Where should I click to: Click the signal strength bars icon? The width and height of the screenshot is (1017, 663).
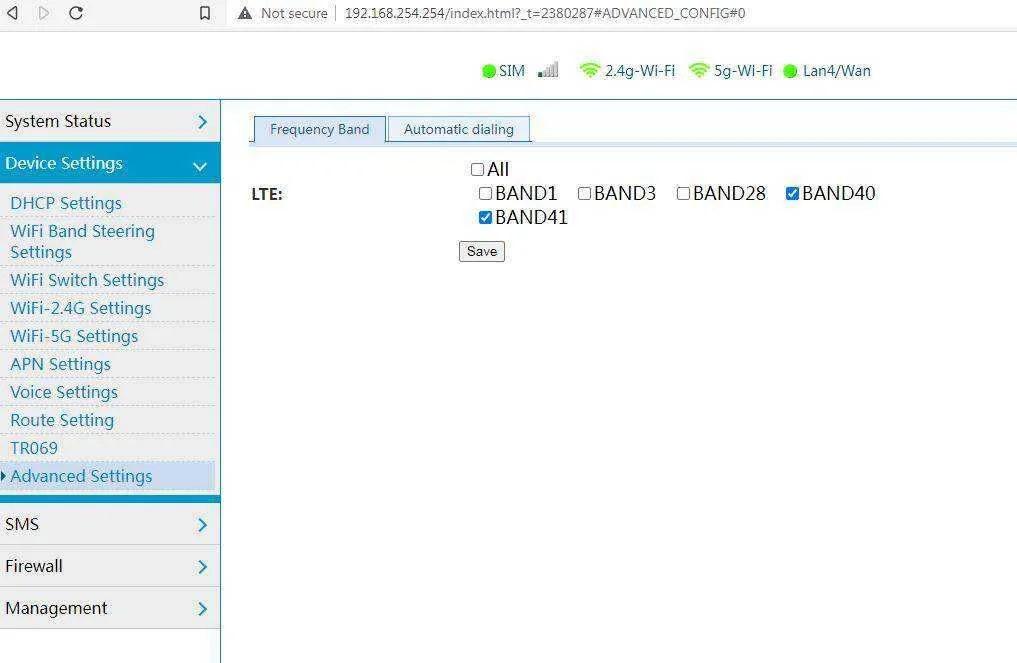click(548, 69)
